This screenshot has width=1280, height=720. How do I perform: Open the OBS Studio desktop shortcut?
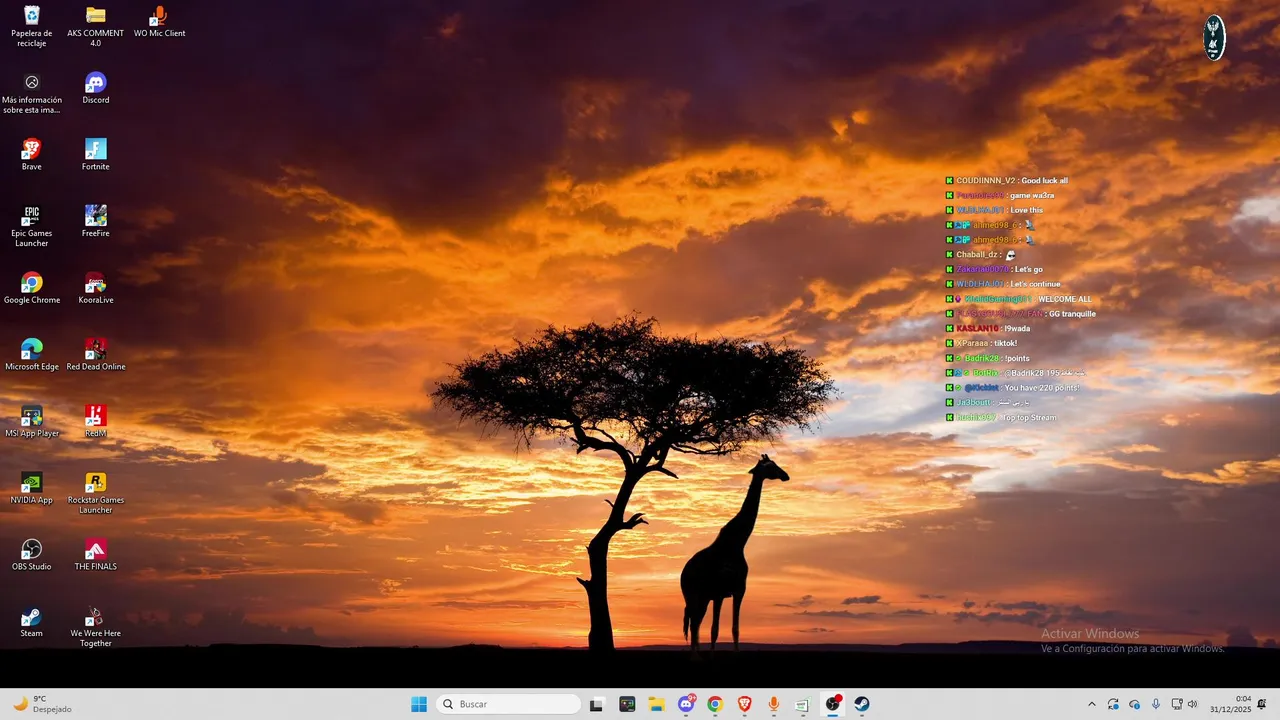point(32,555)
